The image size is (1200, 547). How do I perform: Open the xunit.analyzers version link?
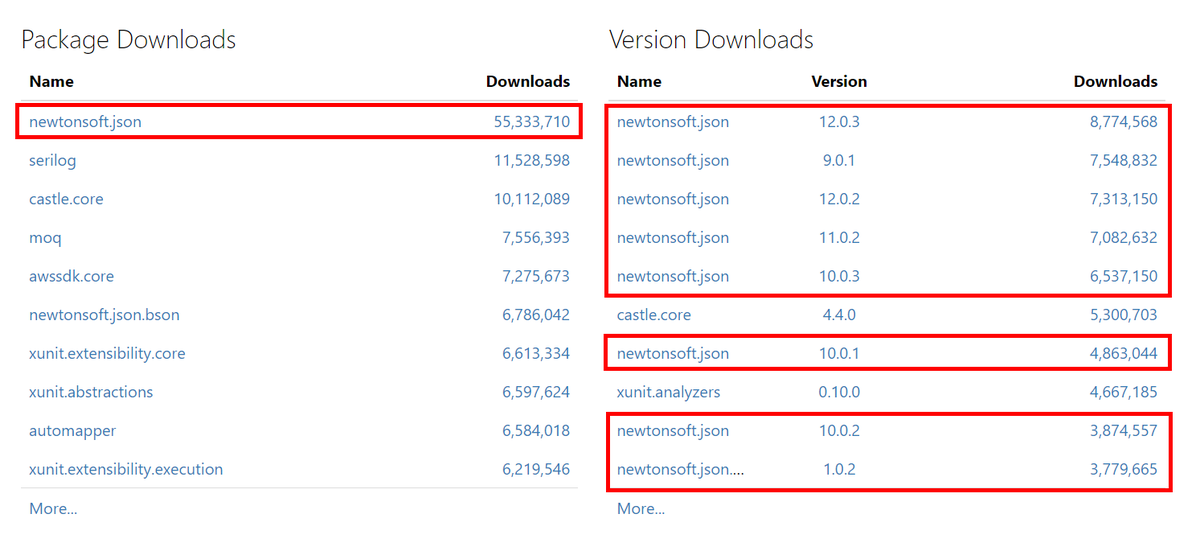click(x=668, y=392)
